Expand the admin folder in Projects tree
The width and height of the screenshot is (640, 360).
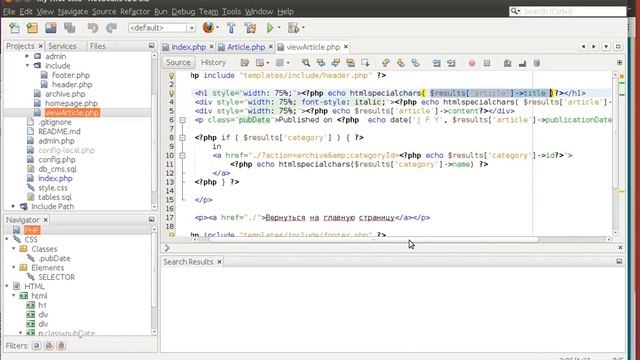pyautogui.click(x=27, y=56)
